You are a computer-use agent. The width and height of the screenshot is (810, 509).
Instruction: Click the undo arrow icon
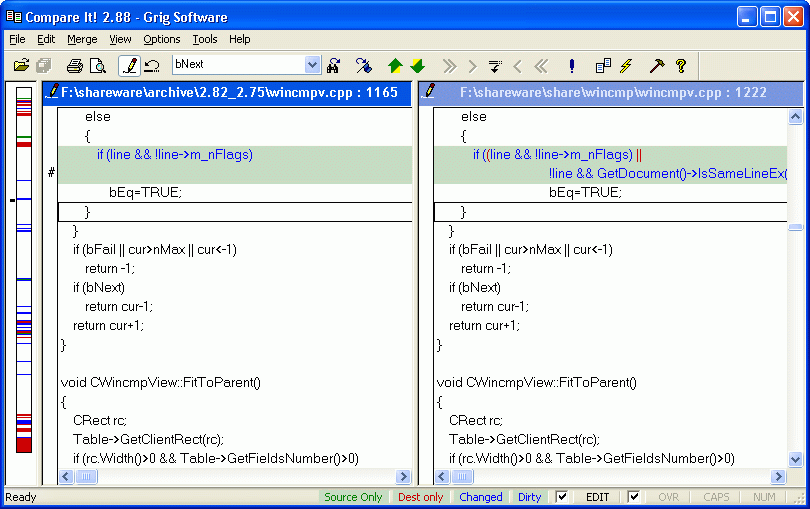pos(151,66)
